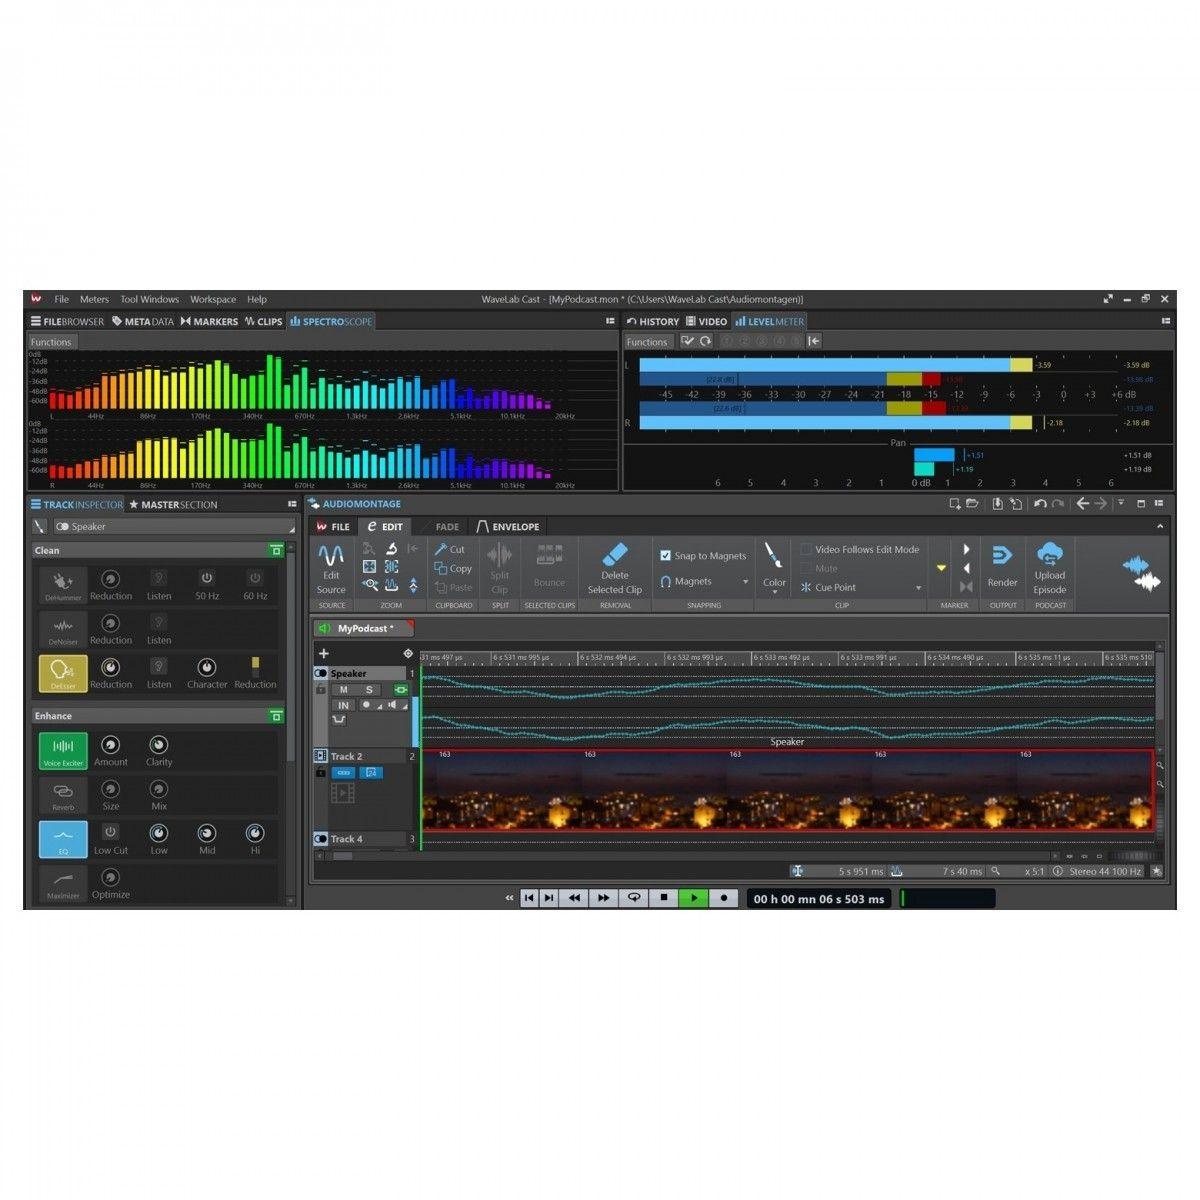This screenshot has height=1200, width=1200.
Task: Click Copy in the Clipboard group
Action: tap(452, 568)
